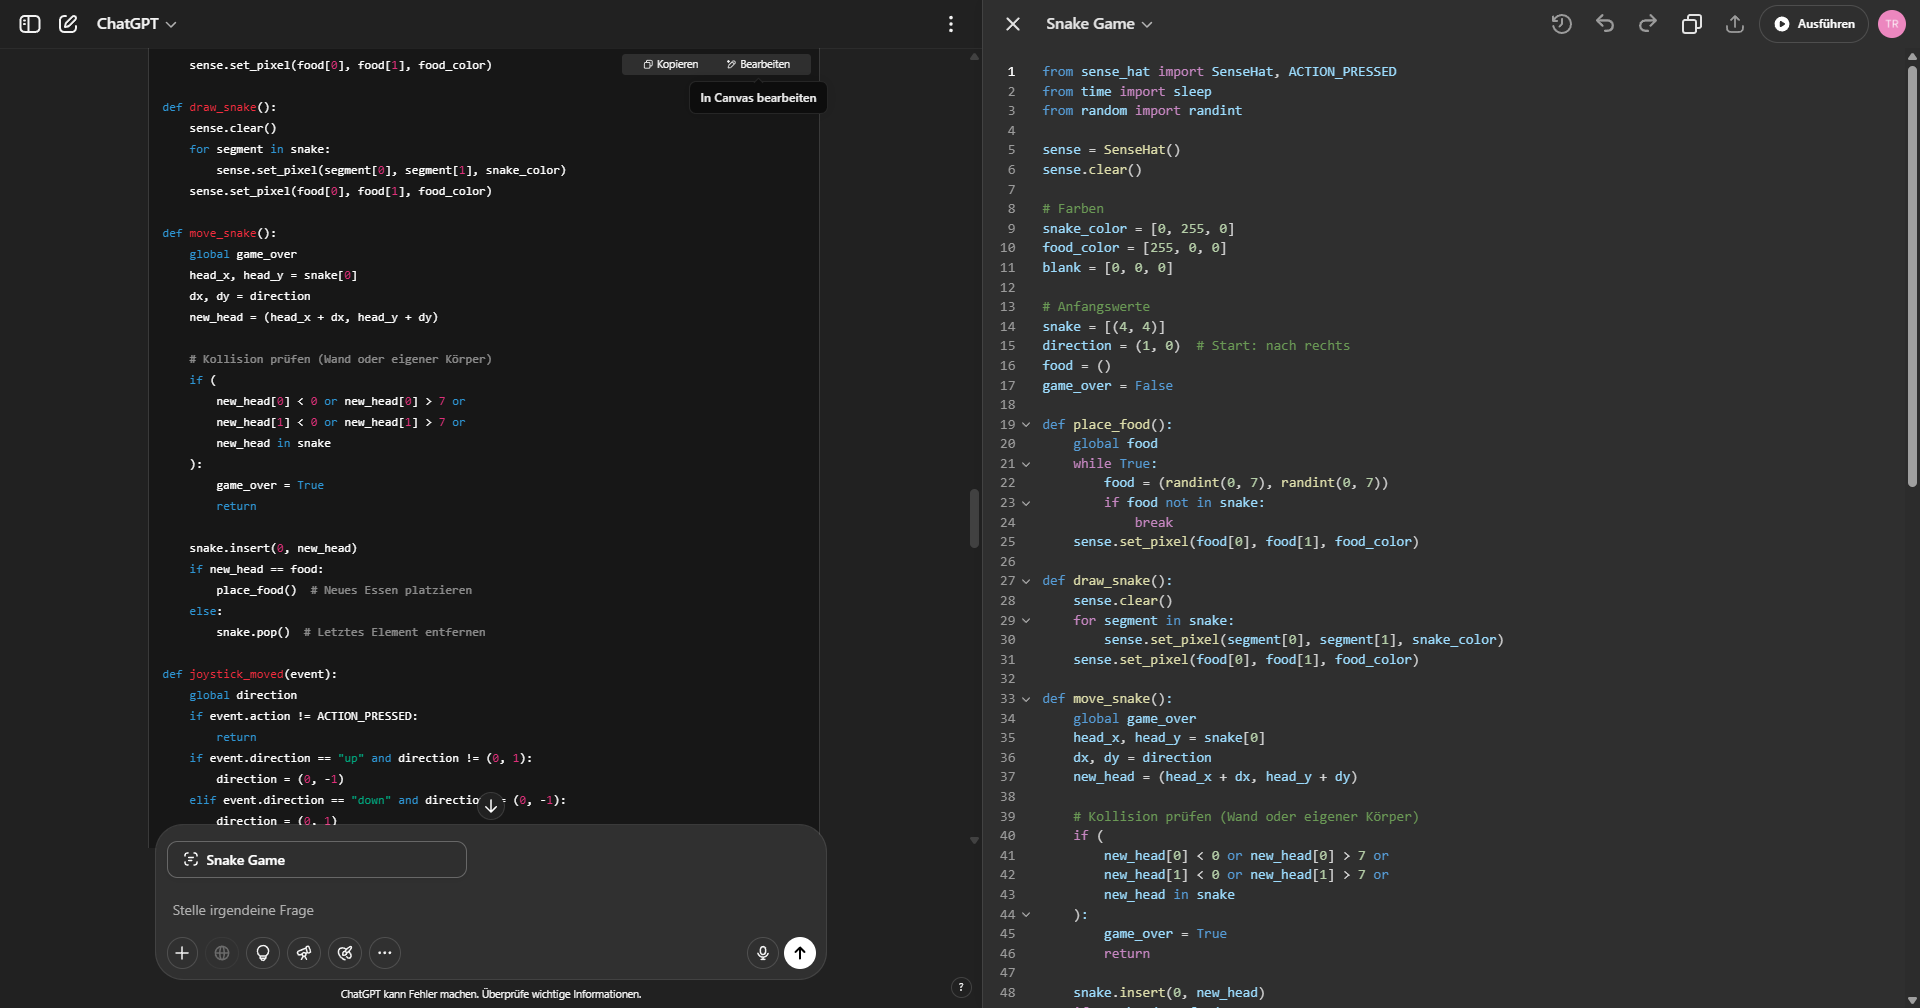
Task: Jump to the latest message arrow button
Action: click(x=491, y=805)
